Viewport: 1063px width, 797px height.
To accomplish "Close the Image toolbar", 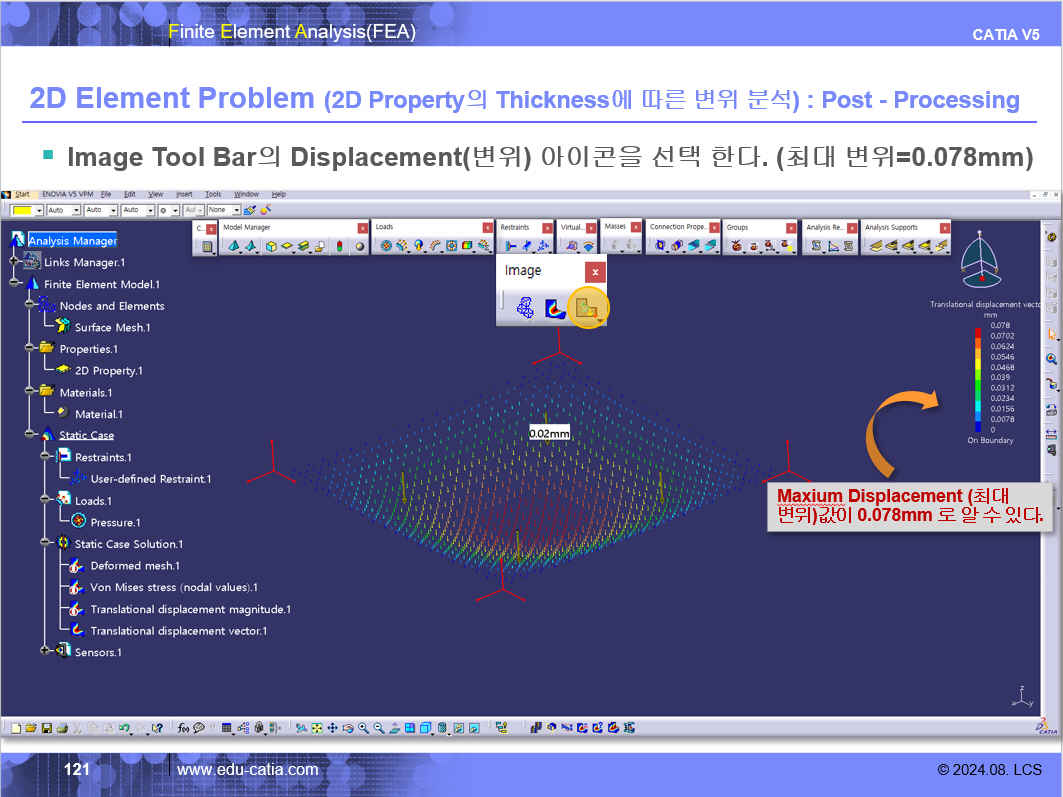I will (595, 271).
